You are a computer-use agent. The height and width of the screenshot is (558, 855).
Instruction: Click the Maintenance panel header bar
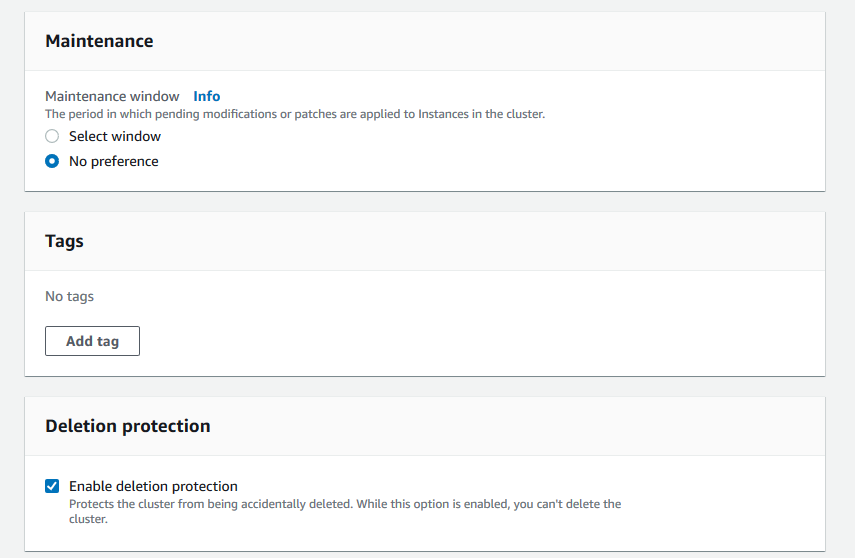pos(500,41)
